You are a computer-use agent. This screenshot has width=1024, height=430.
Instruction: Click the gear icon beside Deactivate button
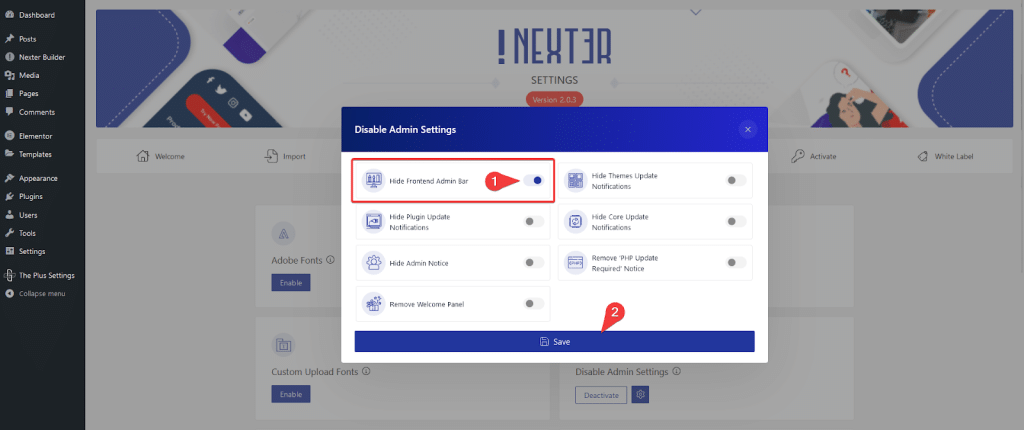point(641,395)
